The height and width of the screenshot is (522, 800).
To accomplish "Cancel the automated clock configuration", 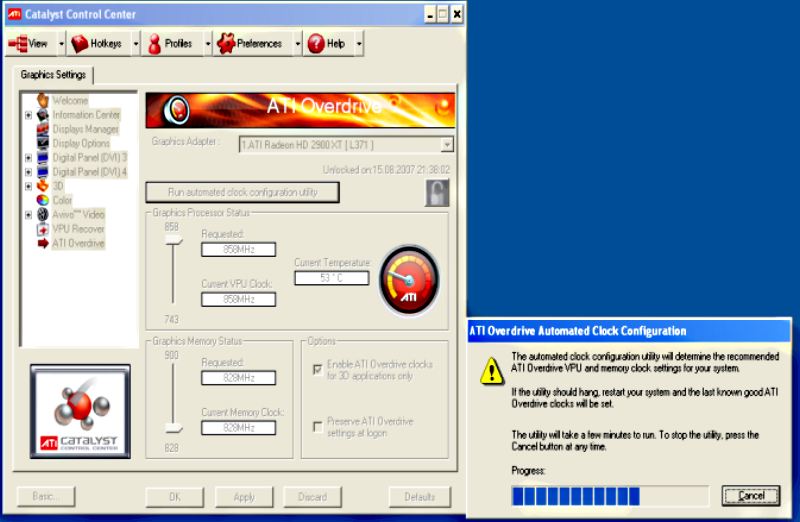I will (x=751, y=495).
